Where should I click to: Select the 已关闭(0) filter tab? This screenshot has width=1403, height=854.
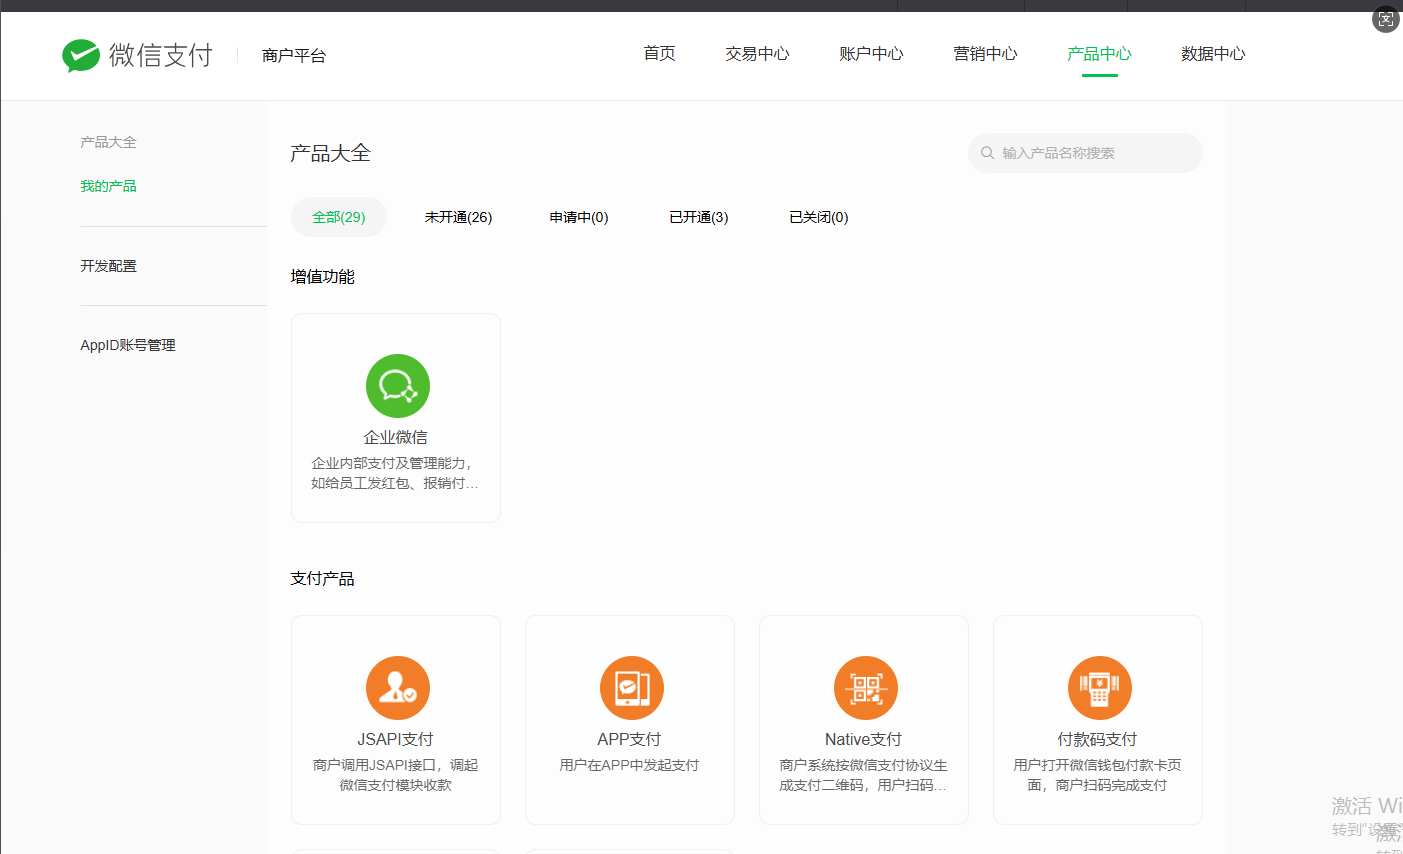pyautogui.click(x=819, y=217)
